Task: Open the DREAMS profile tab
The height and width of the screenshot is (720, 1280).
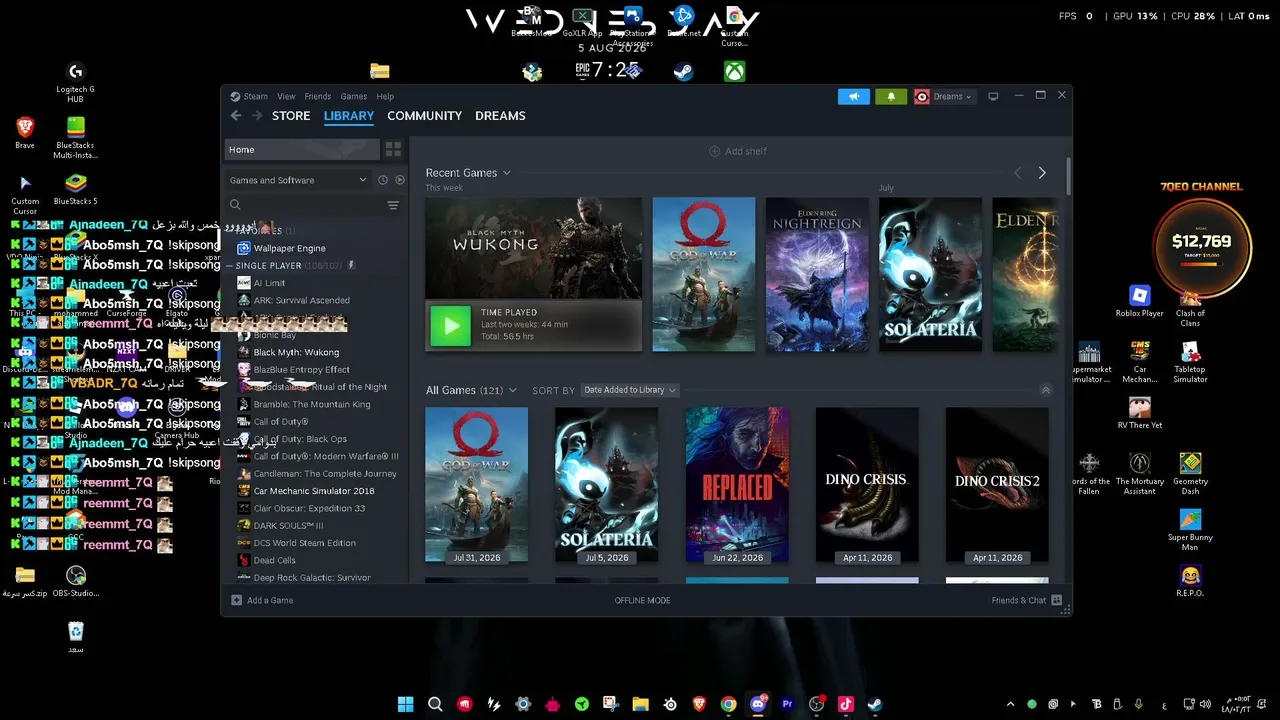Action: [x=500, y=116]
